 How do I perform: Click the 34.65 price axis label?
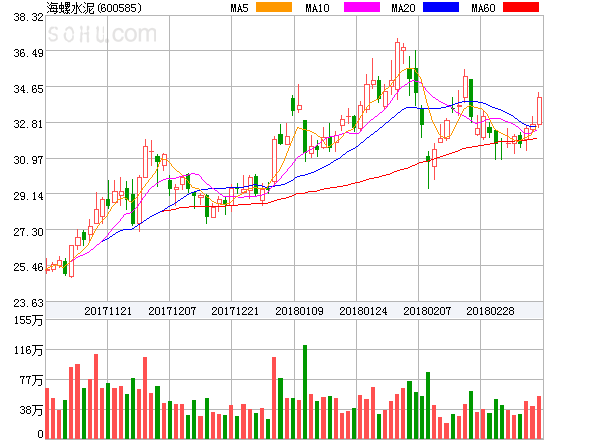coord(28,90)
